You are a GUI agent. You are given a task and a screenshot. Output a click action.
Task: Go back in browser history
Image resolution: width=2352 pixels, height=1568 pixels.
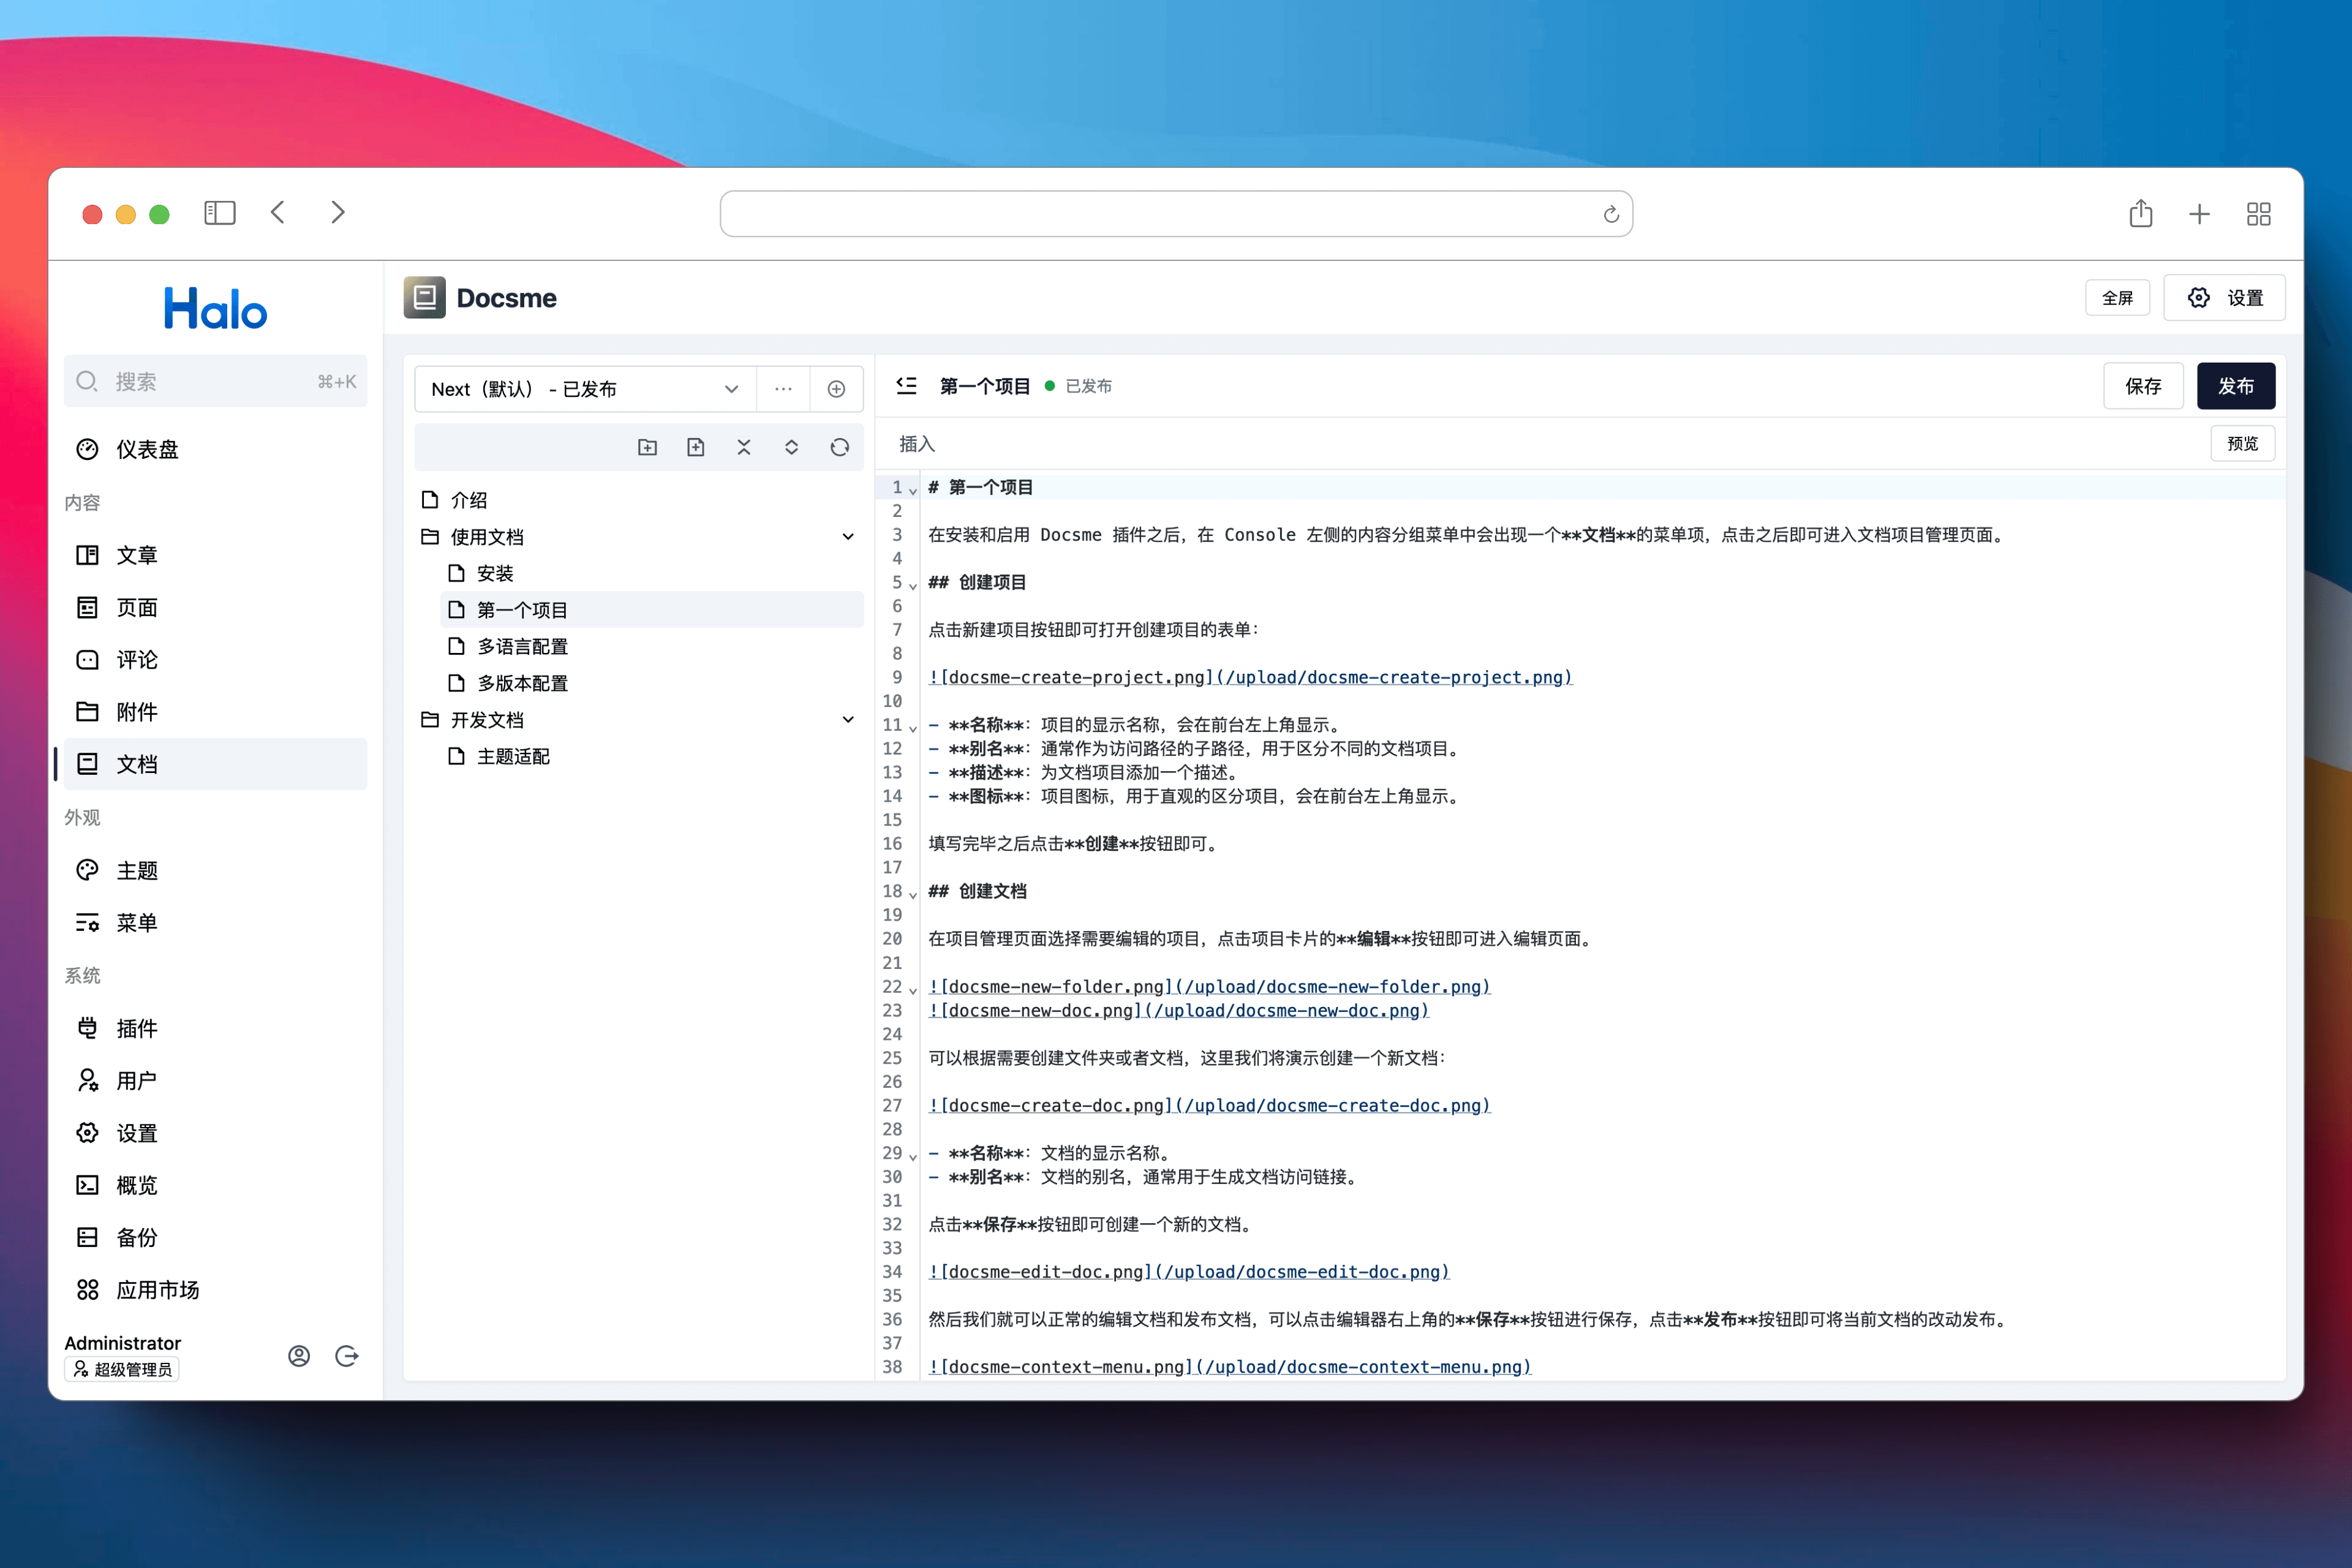point(278,213)
